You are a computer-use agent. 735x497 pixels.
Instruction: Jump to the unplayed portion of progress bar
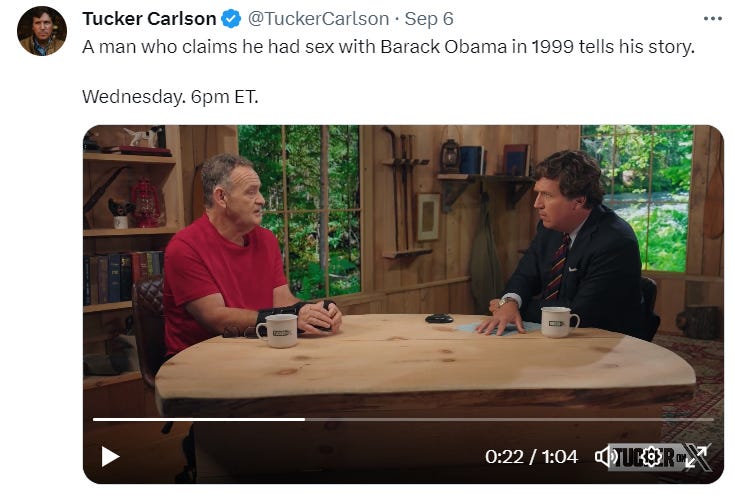509,419
